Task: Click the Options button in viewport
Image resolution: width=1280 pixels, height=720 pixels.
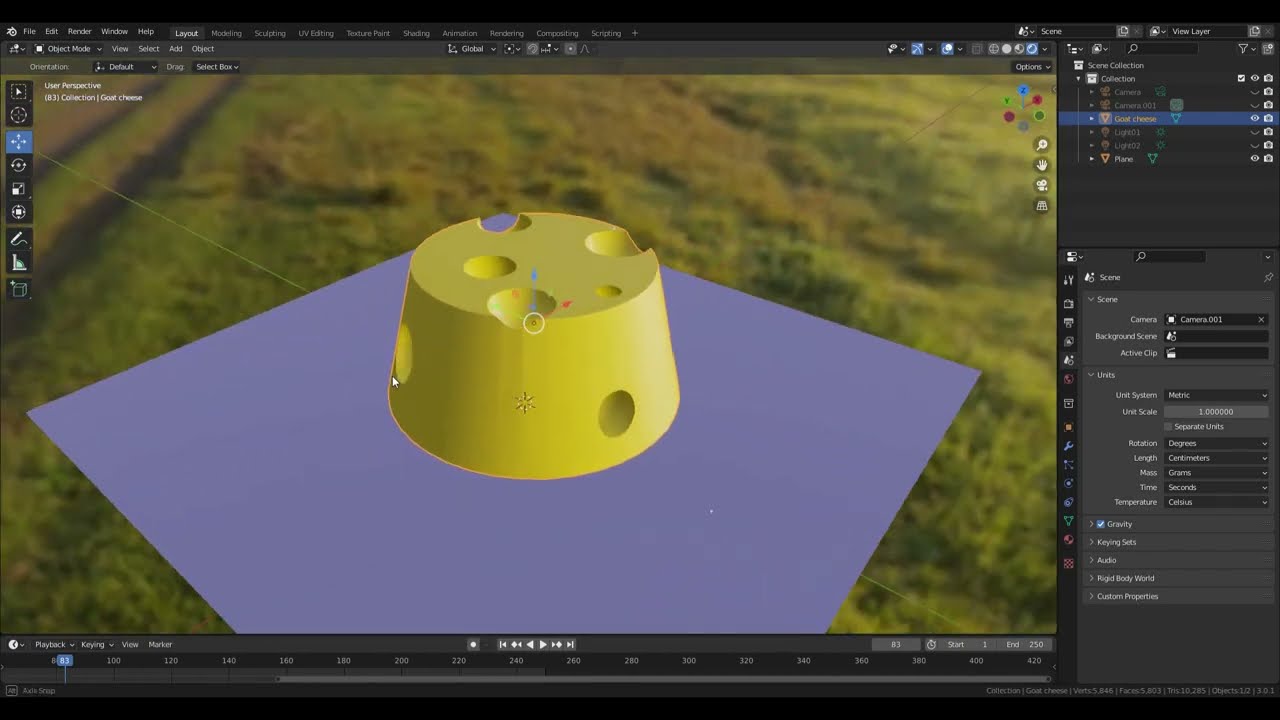Action: pyautogui.click(x=1032, y=67)
